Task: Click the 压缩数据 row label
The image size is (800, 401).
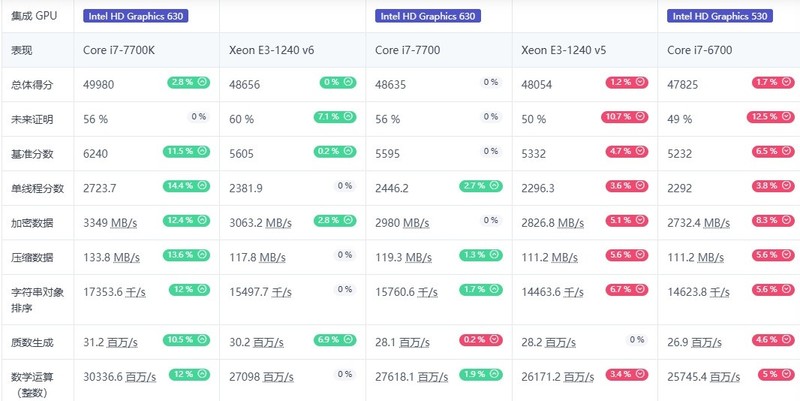Action: (32, 258)
